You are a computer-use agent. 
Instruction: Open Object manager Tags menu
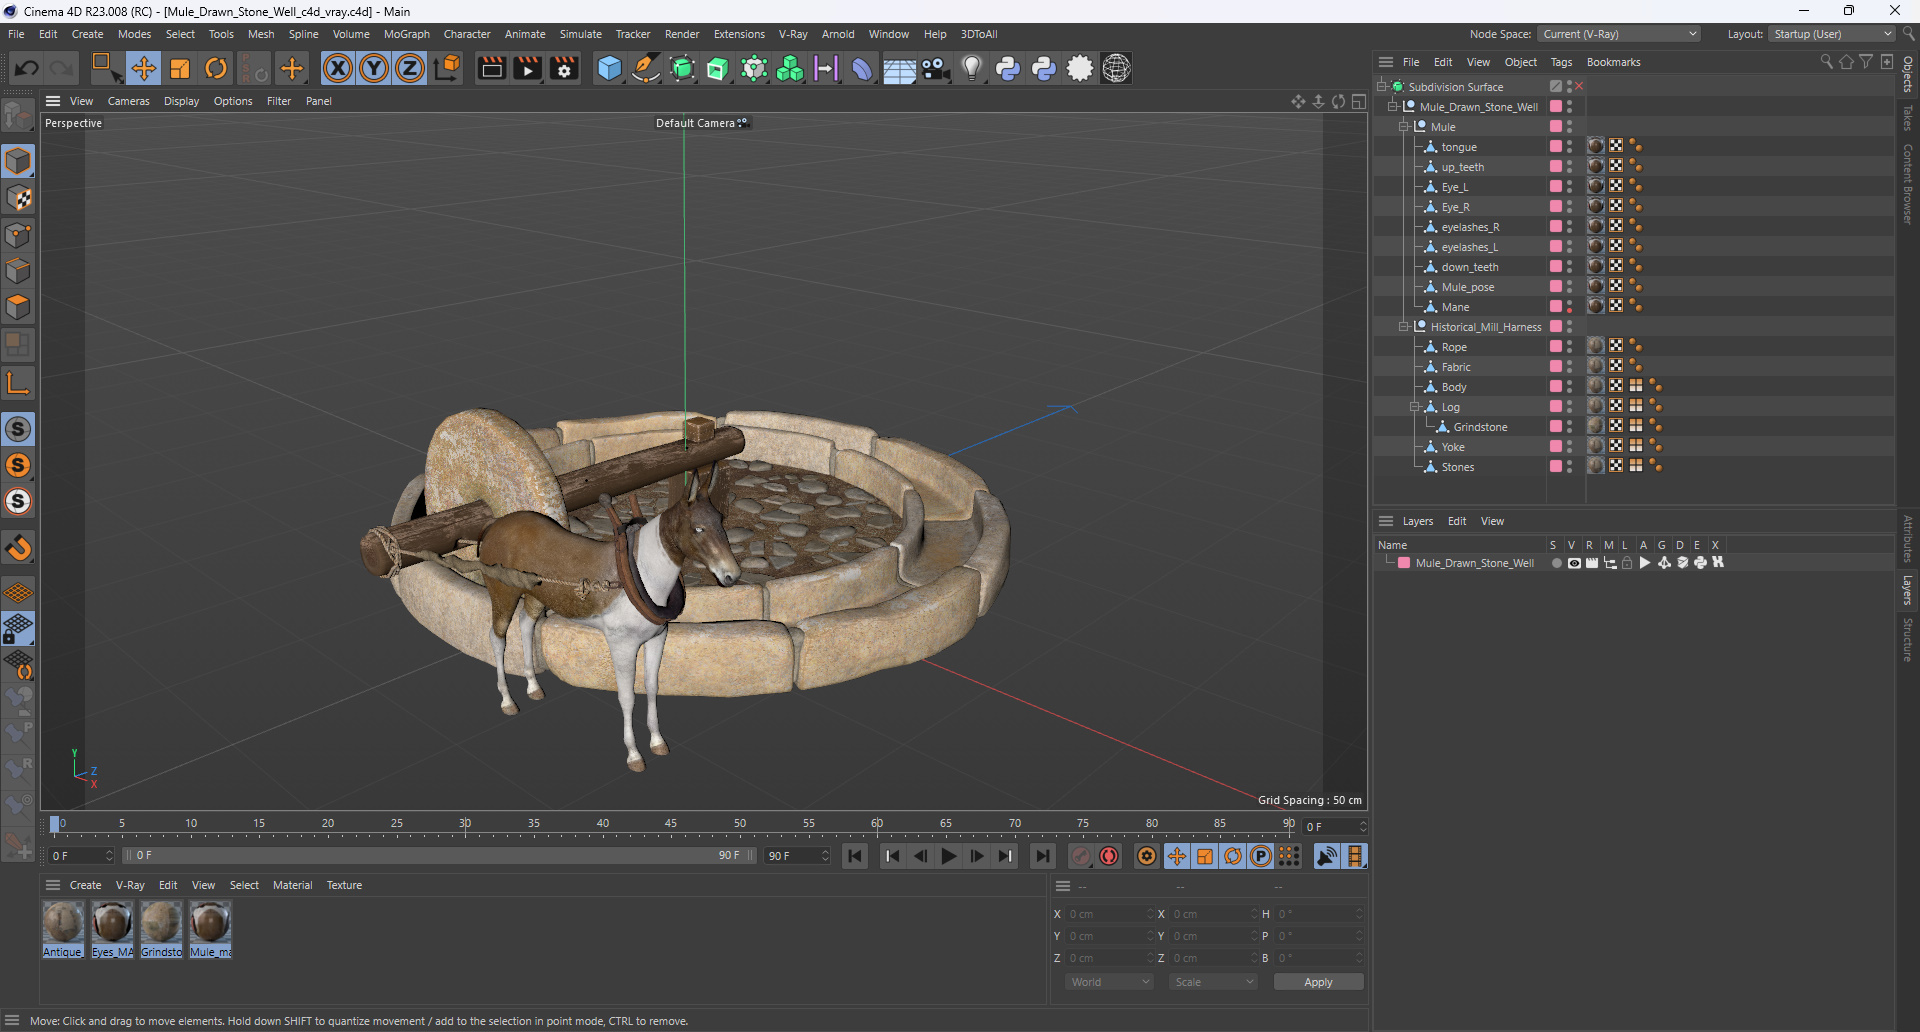point(1561,62)
